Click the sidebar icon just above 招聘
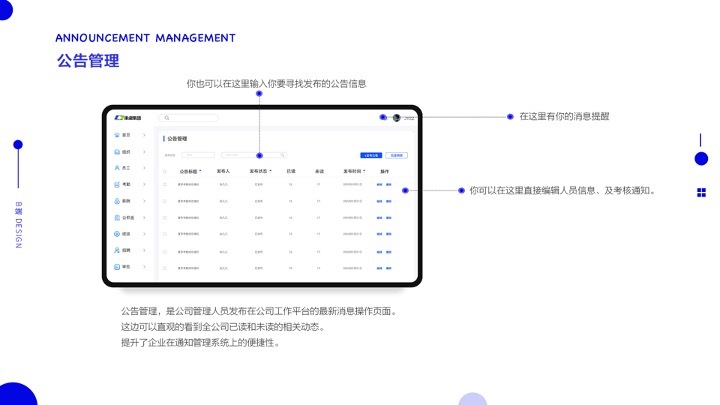The width and height of the screenshot is (720, 405). tap(117, 234)
